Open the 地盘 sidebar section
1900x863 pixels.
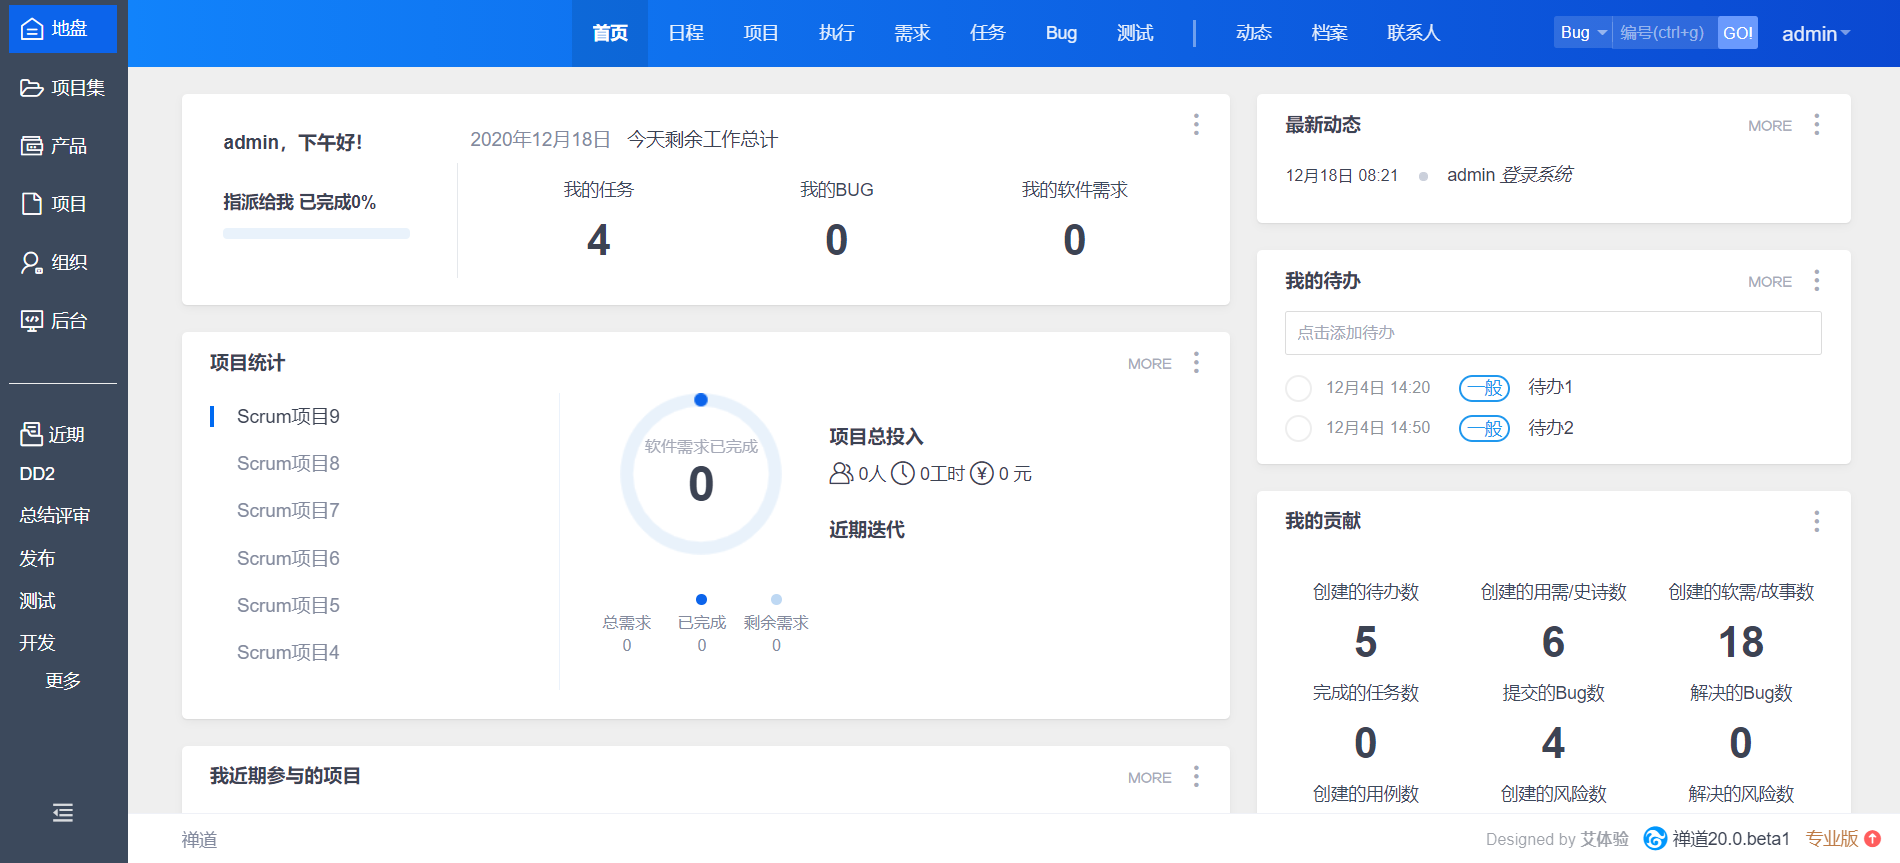point(63,29)
